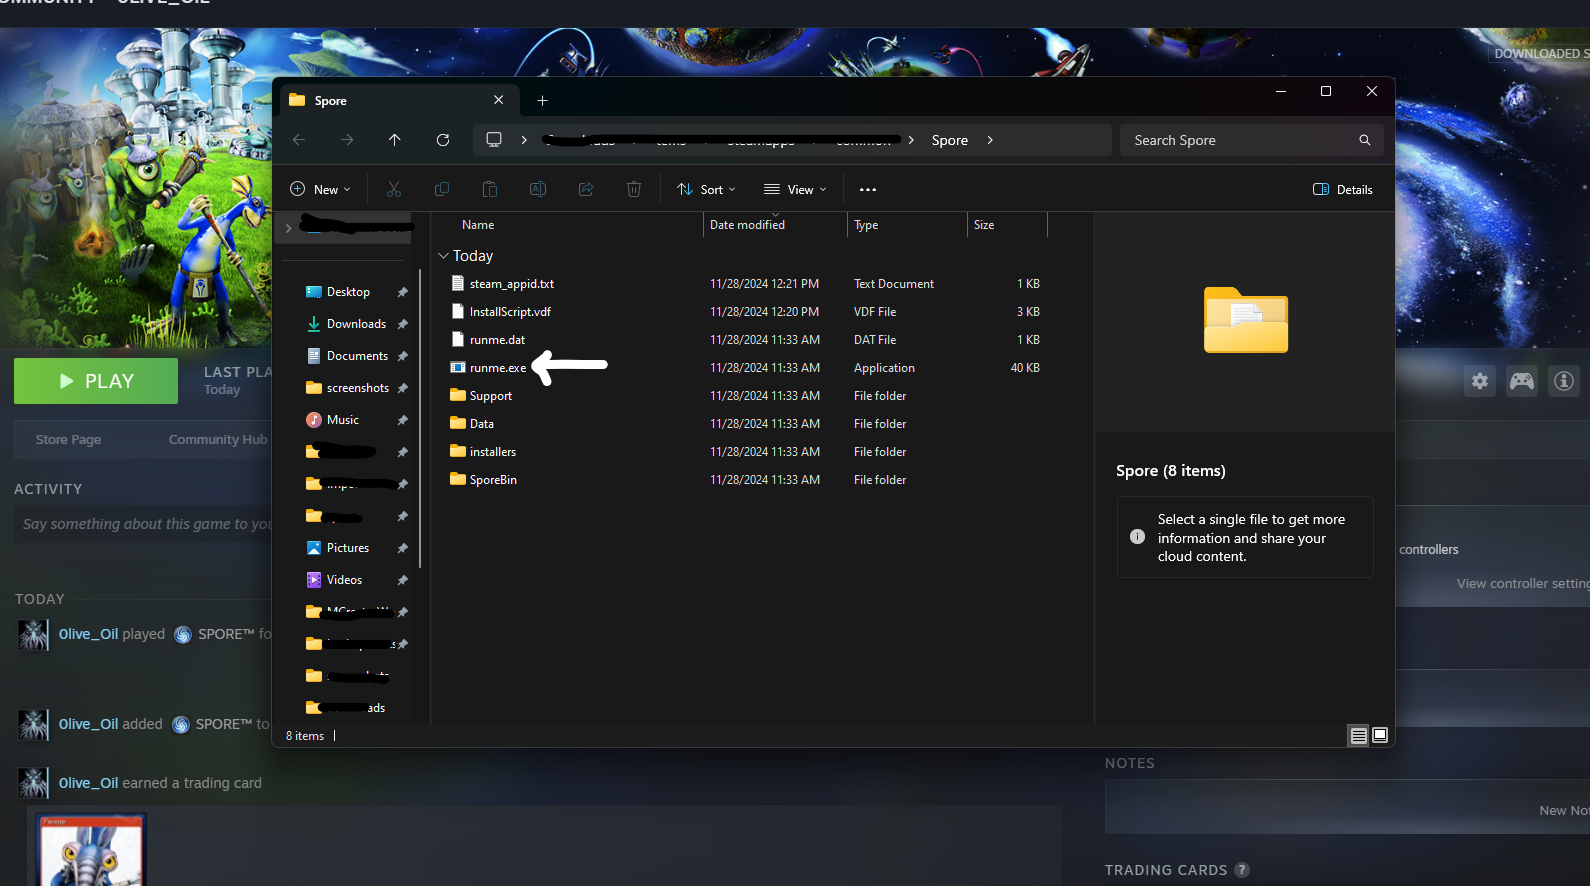This screenshot has height=886, width=1590.
Task: Open Steam game settings gear icon
Action: coord(1480,381)
